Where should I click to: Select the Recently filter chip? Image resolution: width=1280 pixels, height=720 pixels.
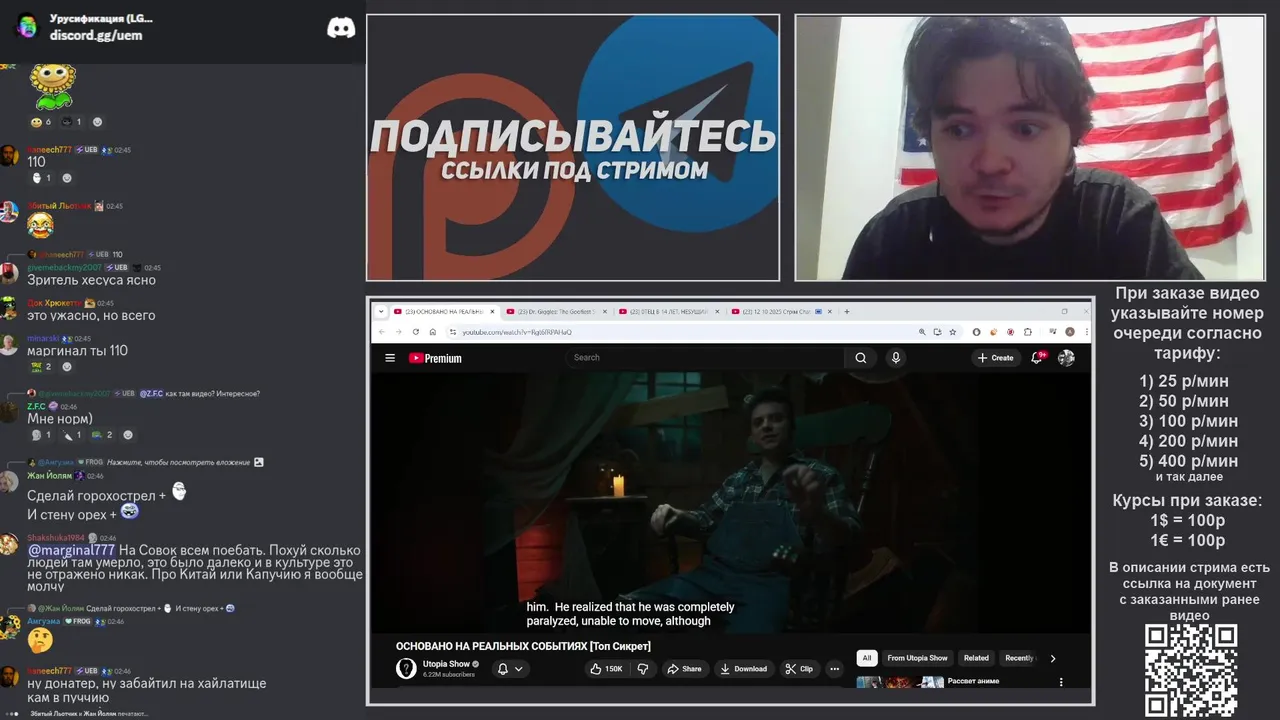1019,658
